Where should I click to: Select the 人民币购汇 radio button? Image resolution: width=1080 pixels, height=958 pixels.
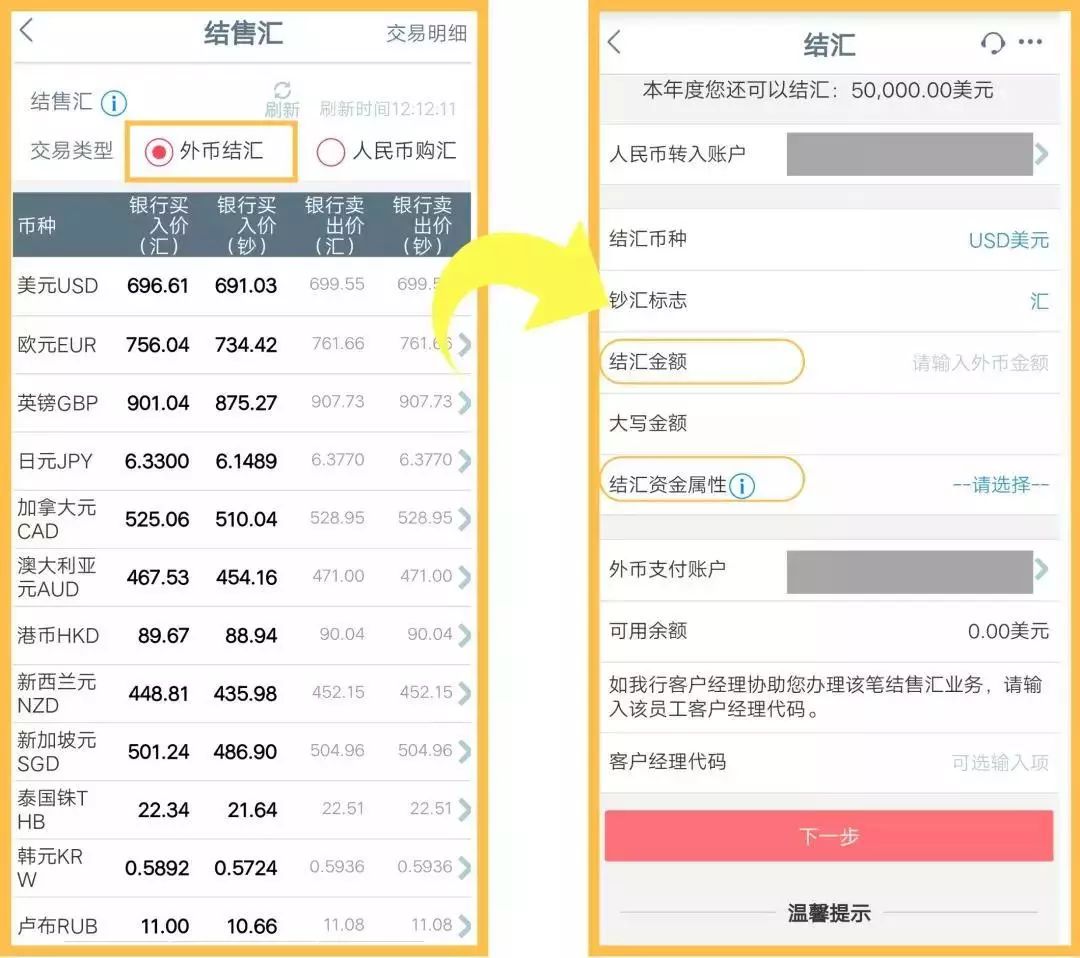330,152
